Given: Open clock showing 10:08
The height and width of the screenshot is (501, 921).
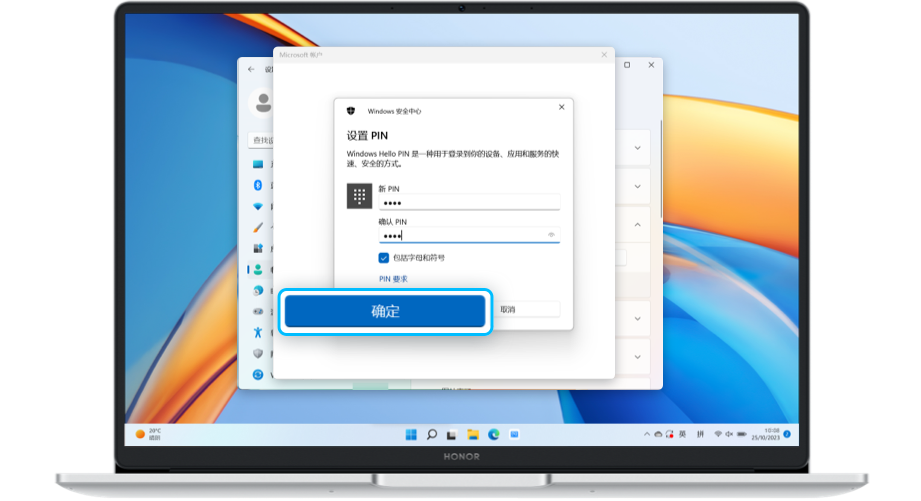Looking at the screenshot, I should click(765, 435).
